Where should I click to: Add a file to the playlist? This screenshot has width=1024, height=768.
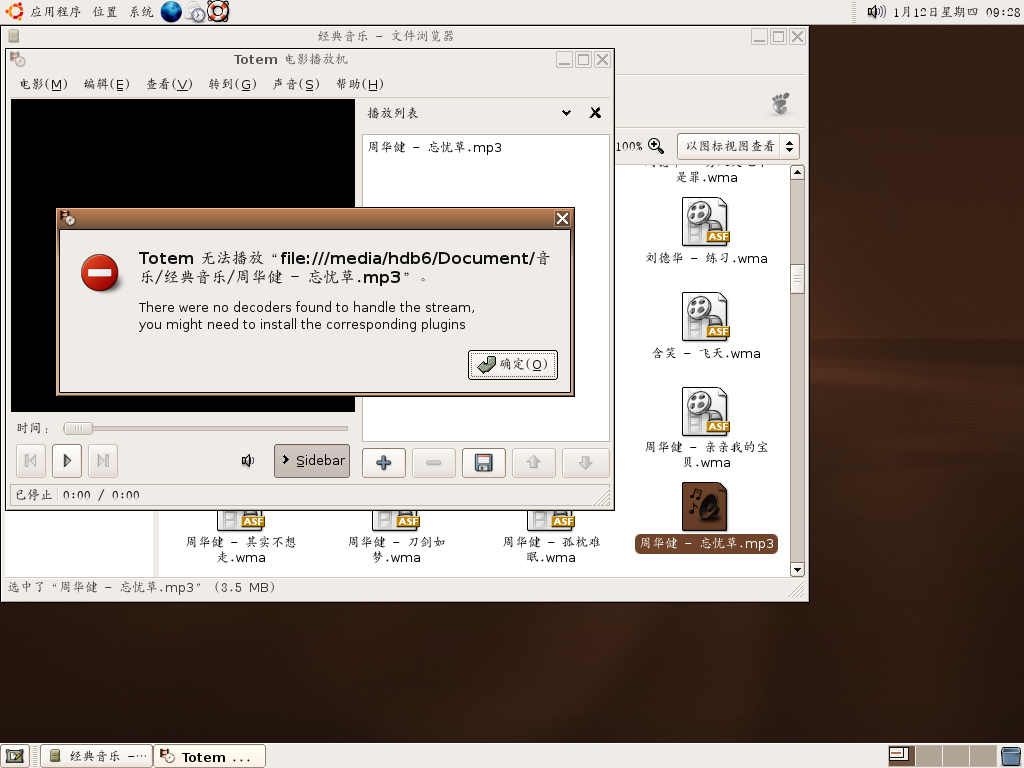(384, 463)
